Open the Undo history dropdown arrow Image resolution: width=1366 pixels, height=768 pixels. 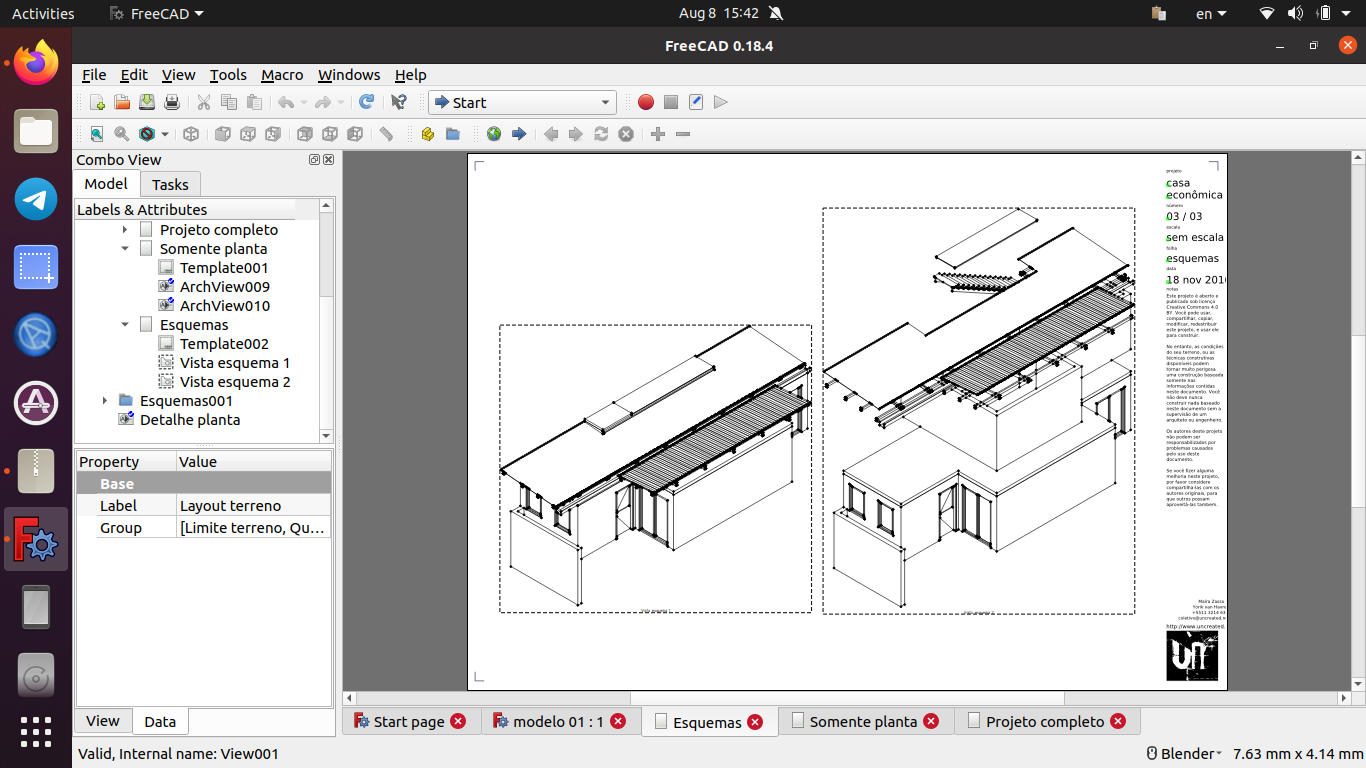coord(304,102)
